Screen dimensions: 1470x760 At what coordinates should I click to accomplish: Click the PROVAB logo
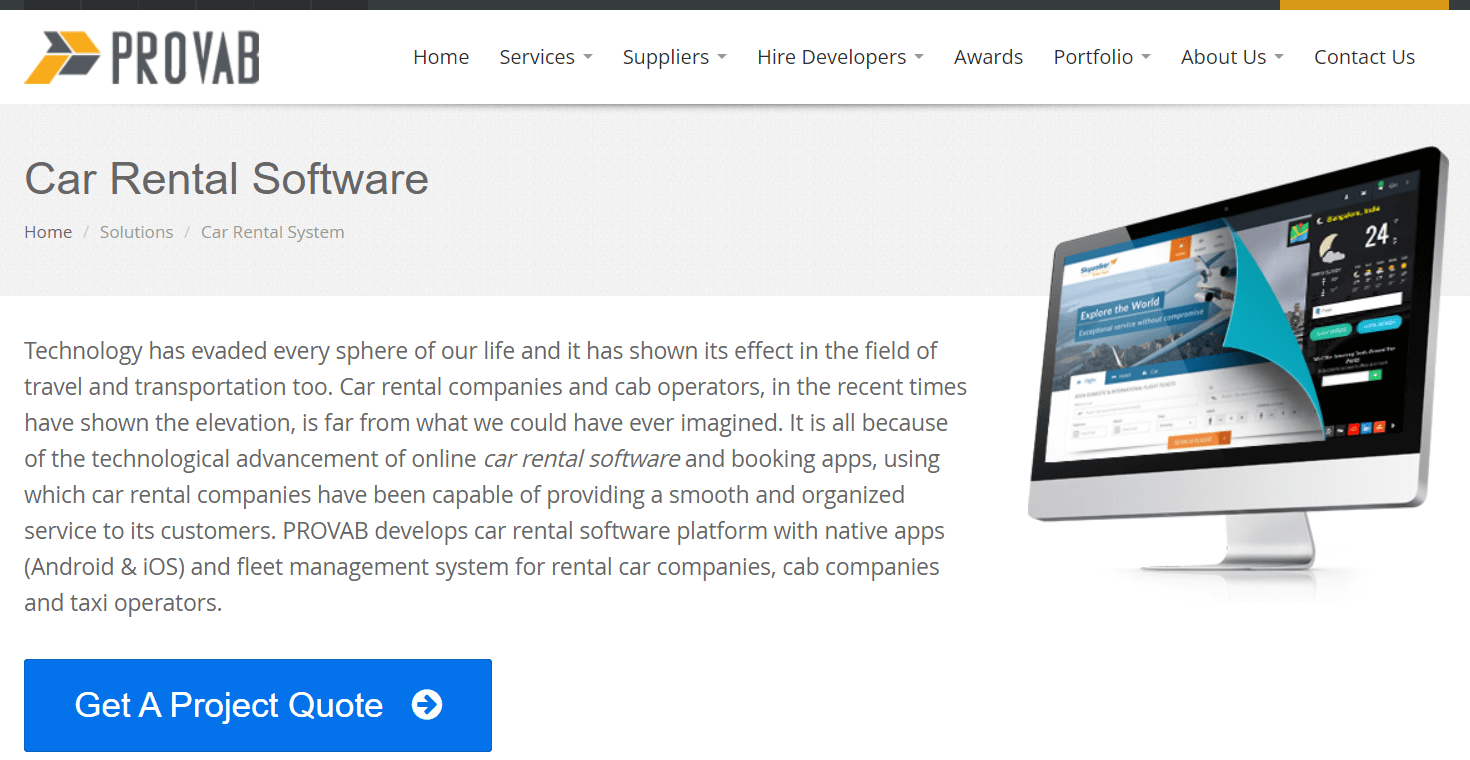142,58
